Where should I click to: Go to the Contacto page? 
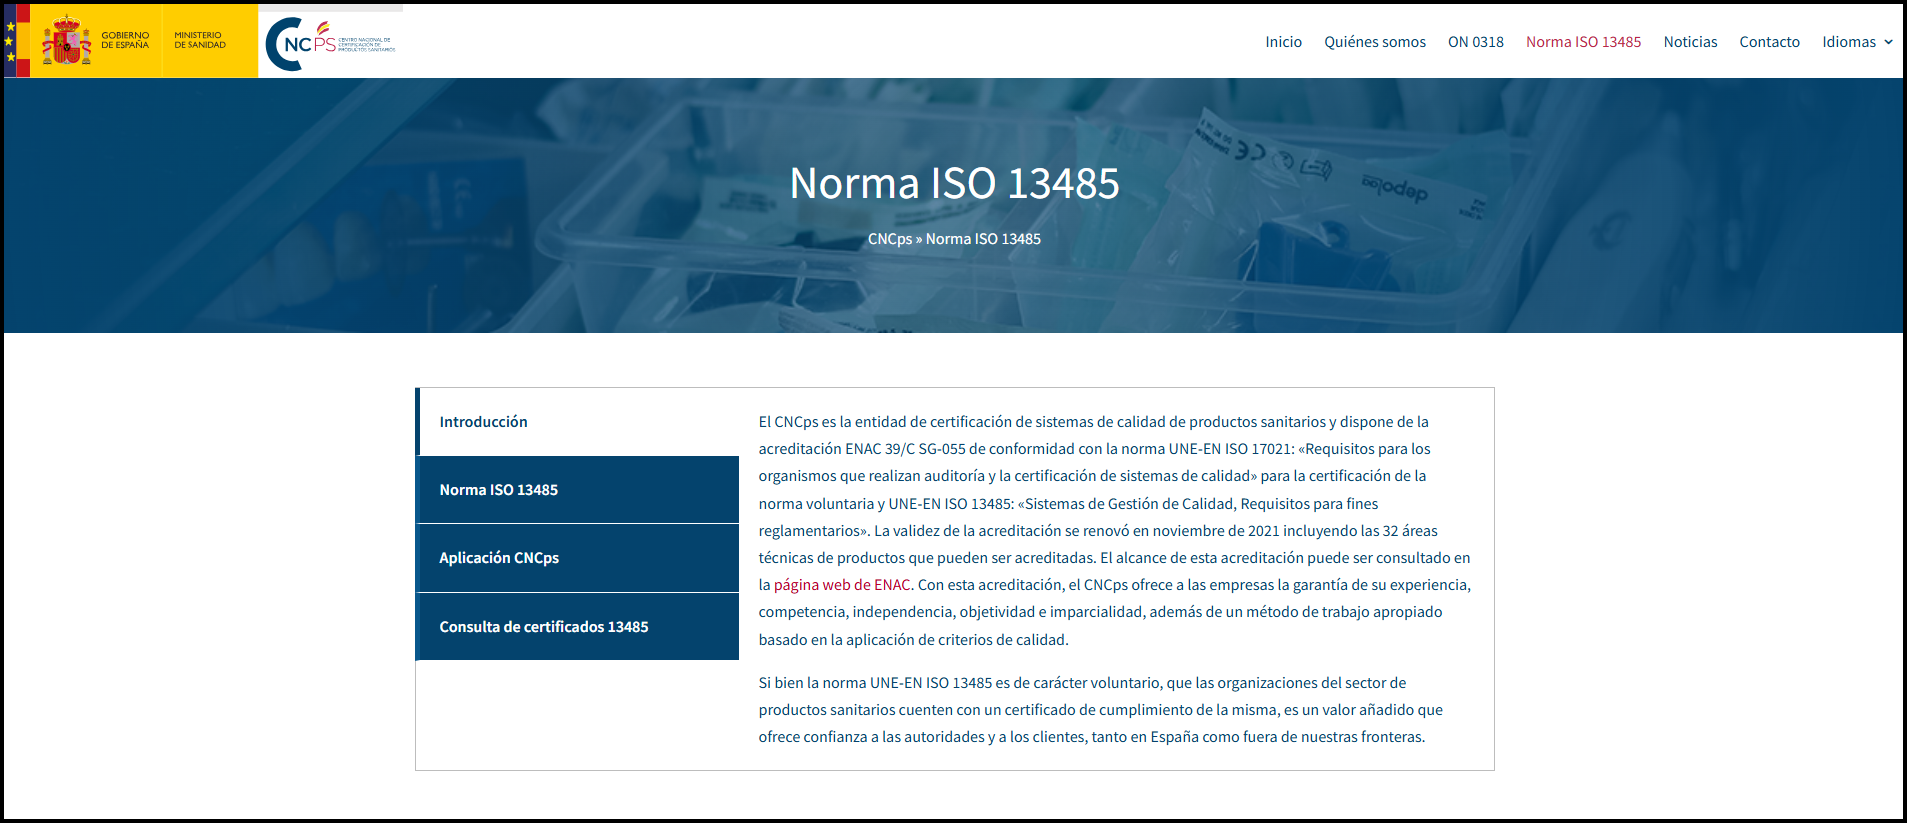[1769, 42]
